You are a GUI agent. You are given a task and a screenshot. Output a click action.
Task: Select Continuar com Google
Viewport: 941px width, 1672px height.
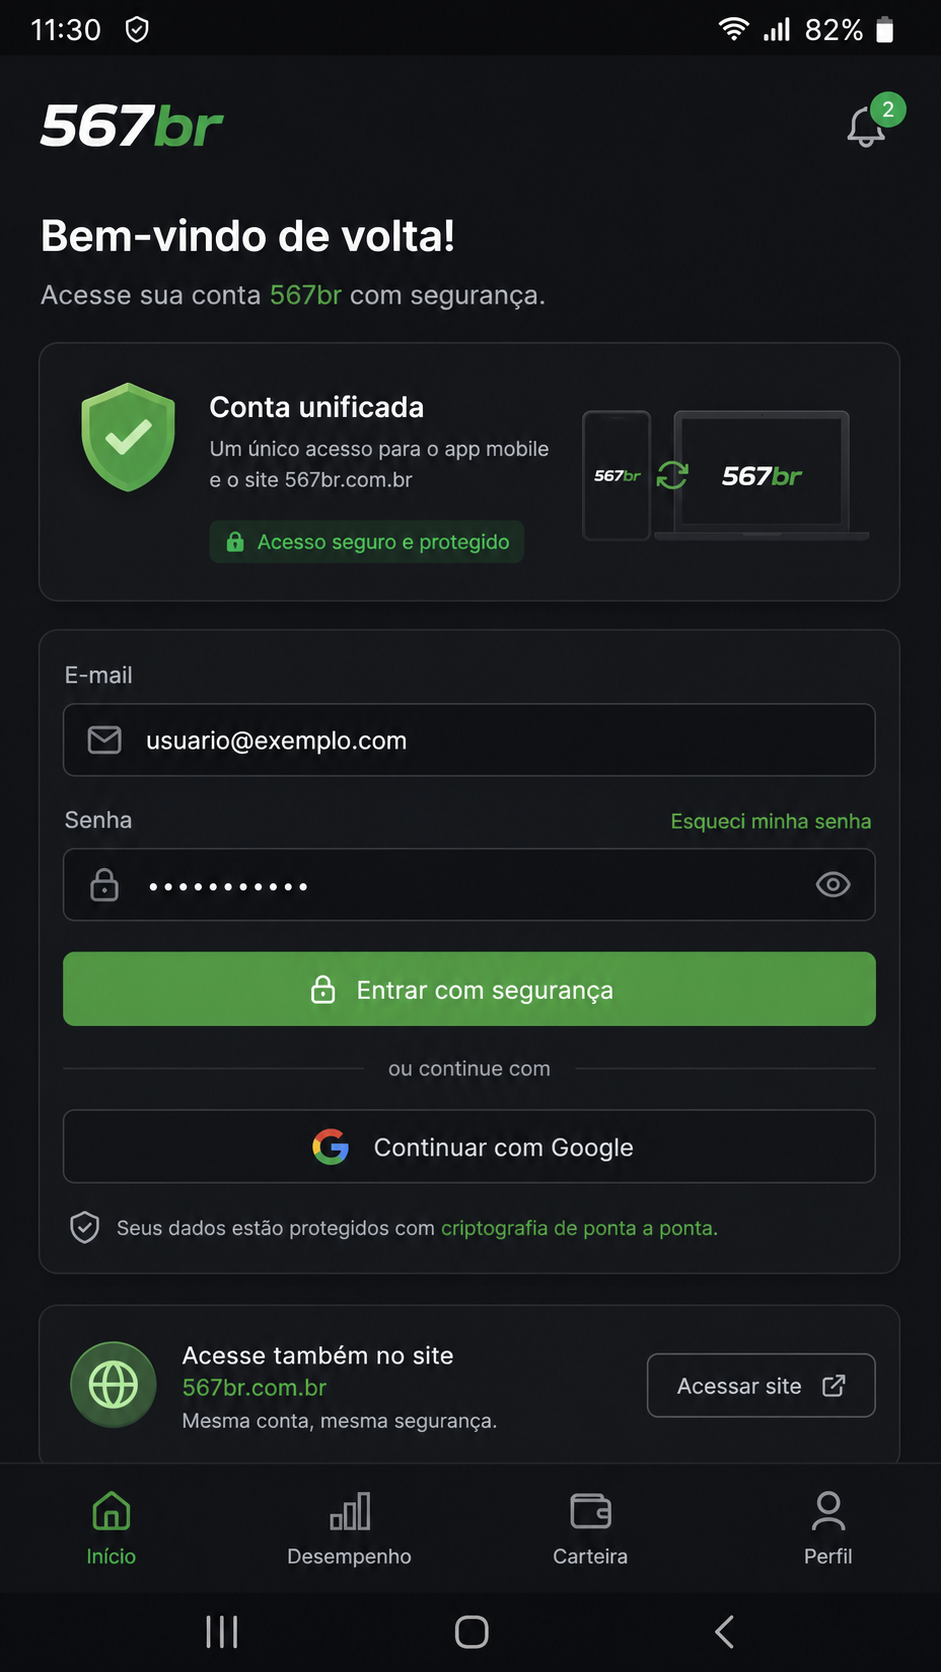469,1147
